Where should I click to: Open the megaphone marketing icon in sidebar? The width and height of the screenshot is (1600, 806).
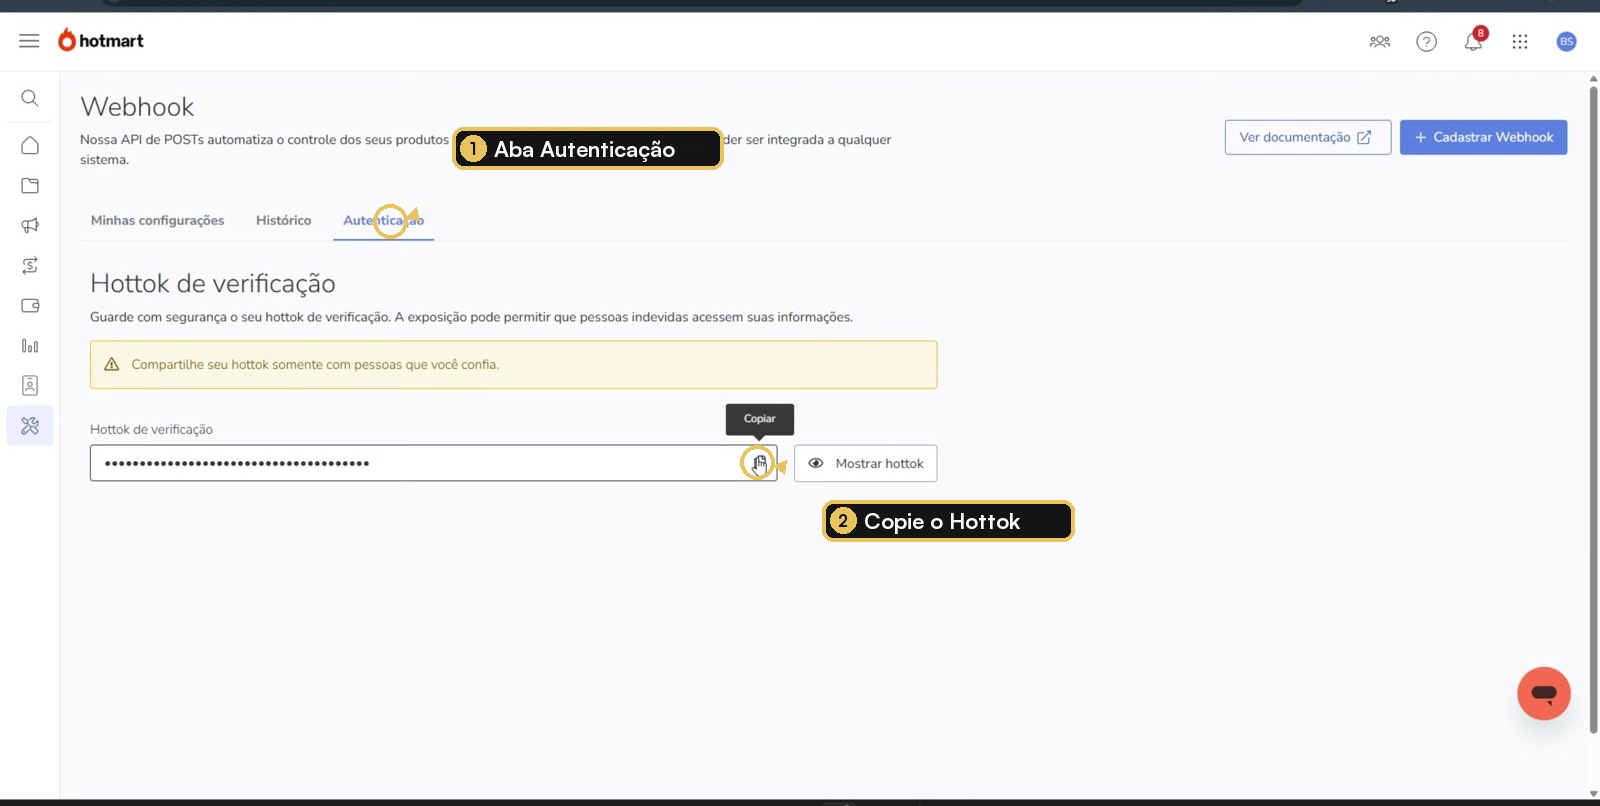click(30, 226)
